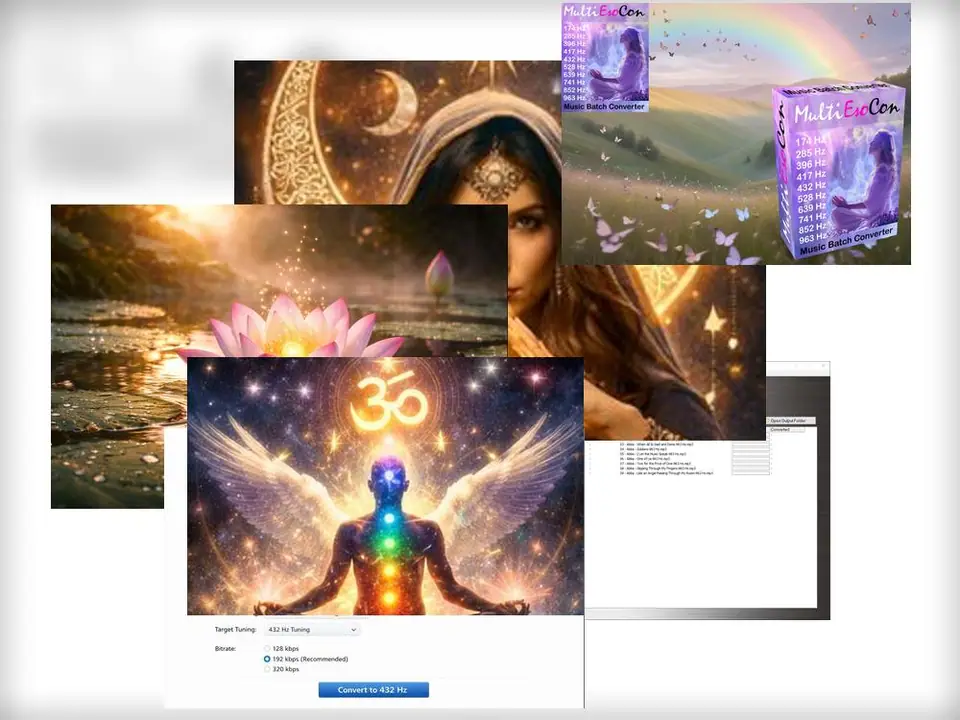Click the Open Output Folder button
This screenshot has width=960, height=720.
point(792,421)
